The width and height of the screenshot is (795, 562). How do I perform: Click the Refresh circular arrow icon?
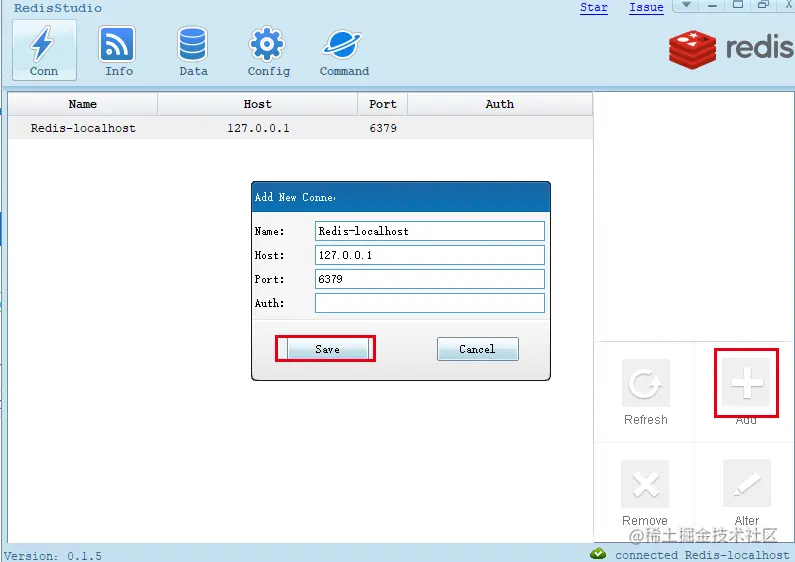pos(645,383)
